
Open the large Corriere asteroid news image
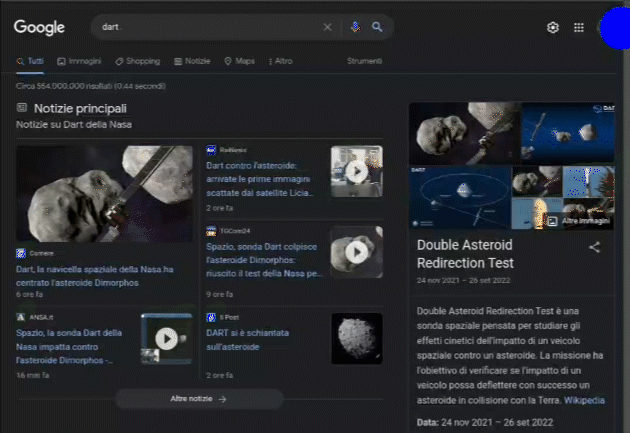click(x=105, y=194)
